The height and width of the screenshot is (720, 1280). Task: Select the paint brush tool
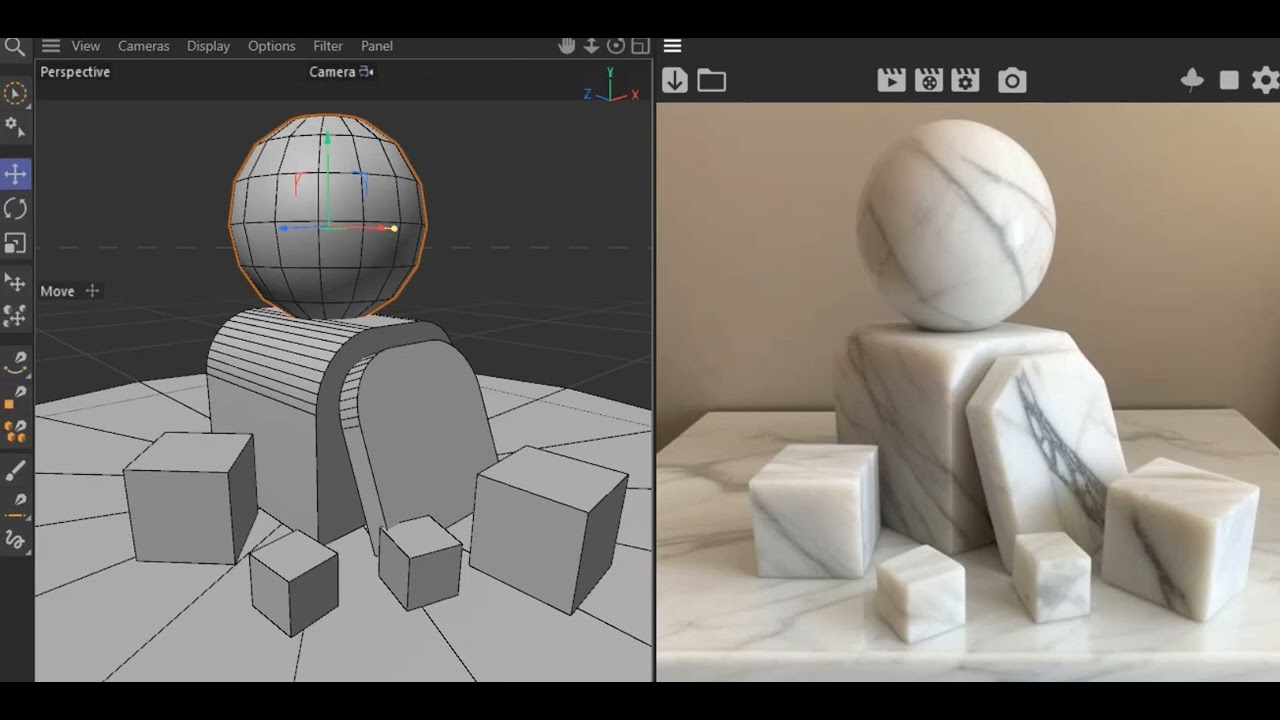(x=15, y=471)
